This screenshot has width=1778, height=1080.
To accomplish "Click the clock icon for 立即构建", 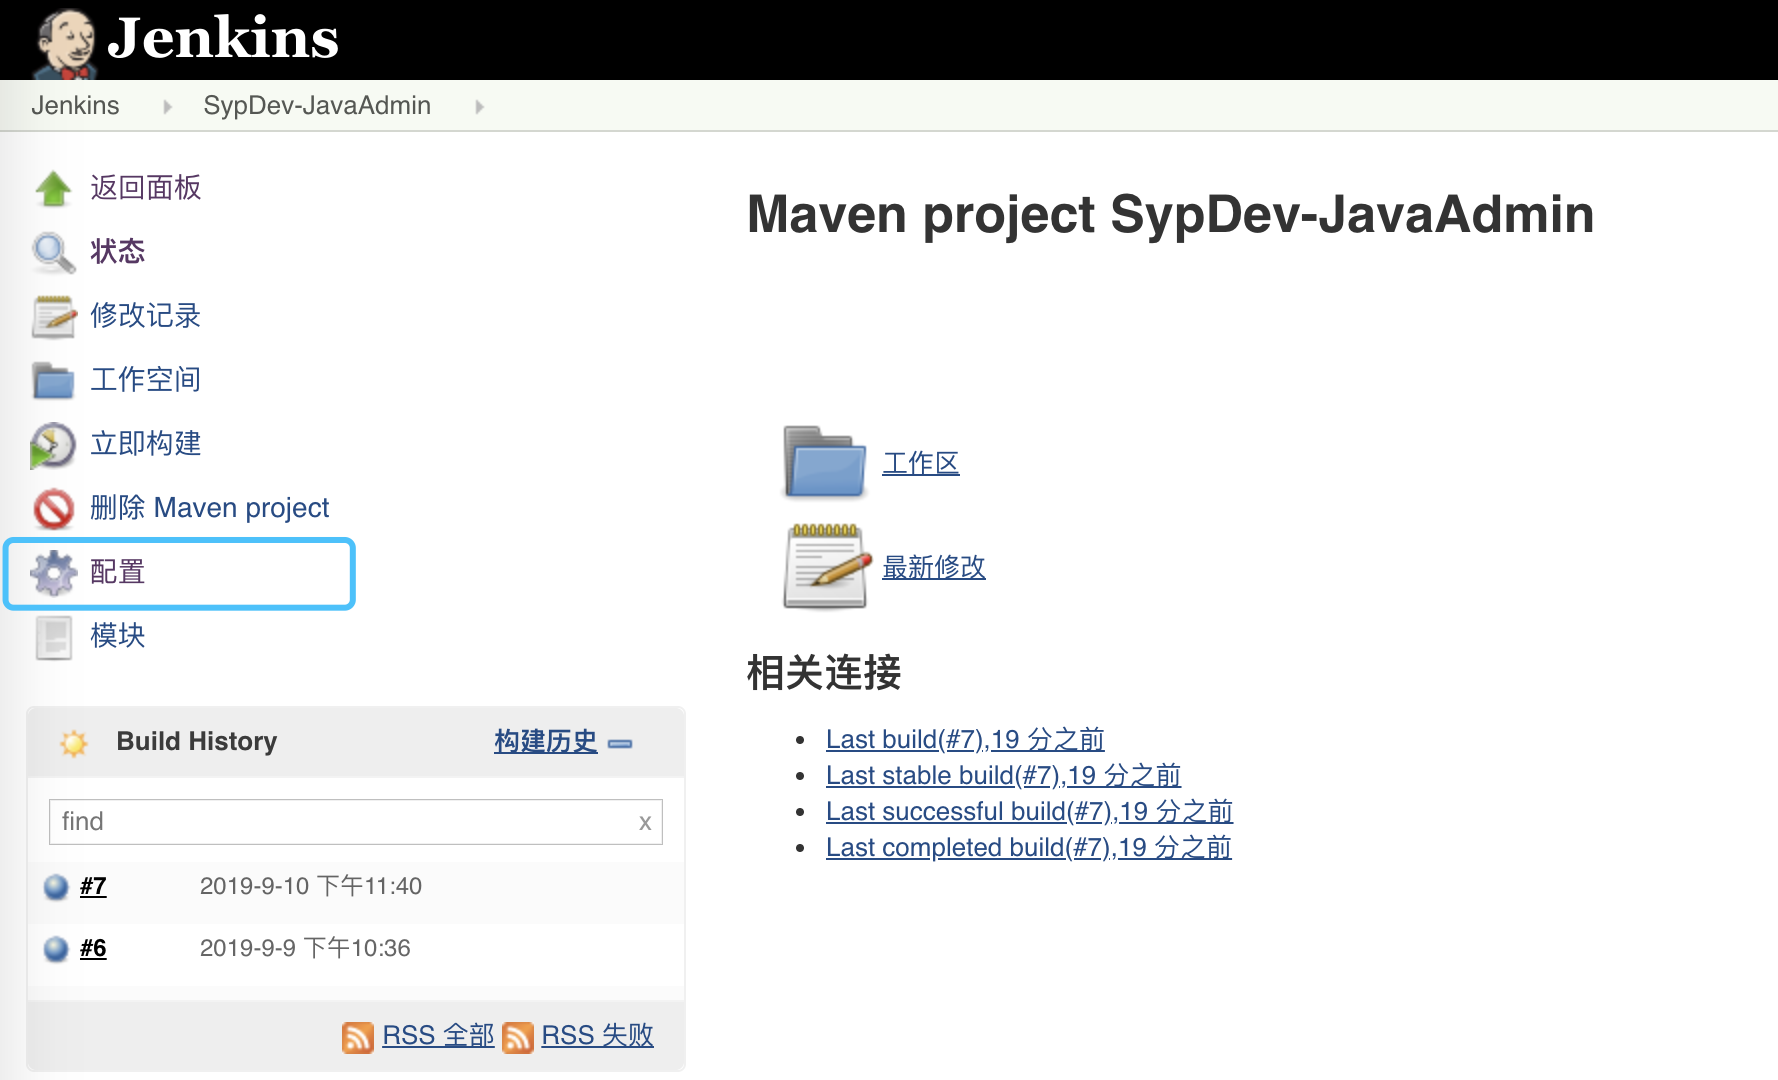I will pyautogui.click(x=53, y=445).
